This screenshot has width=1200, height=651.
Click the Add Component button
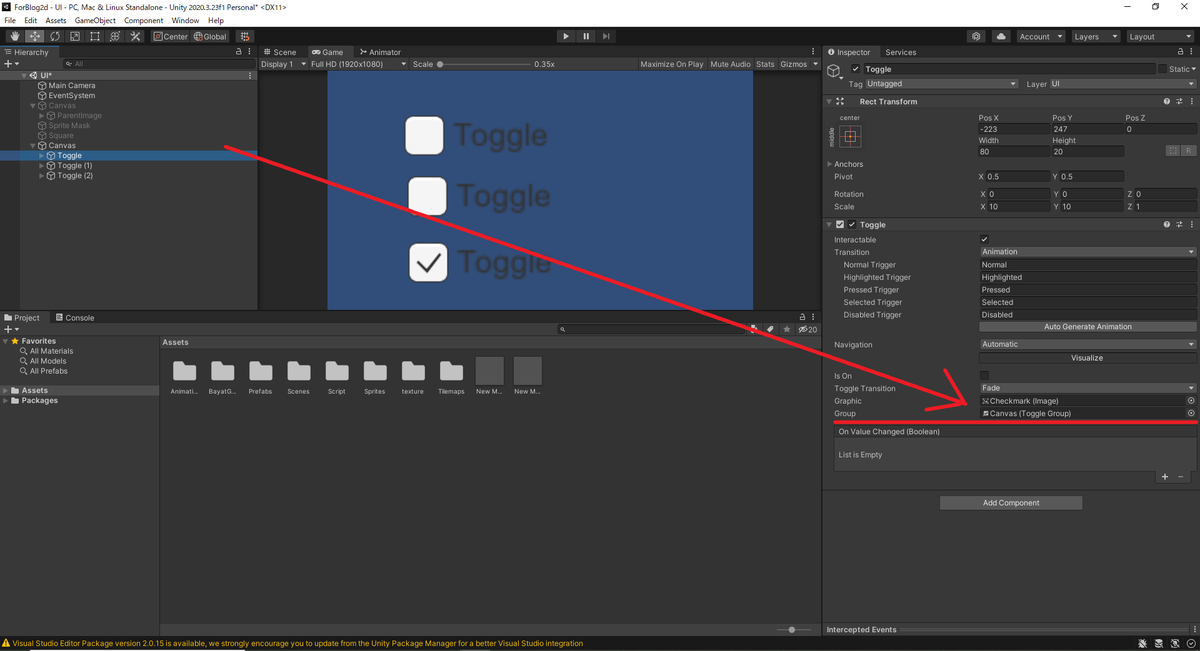(x=1010, y=502)
